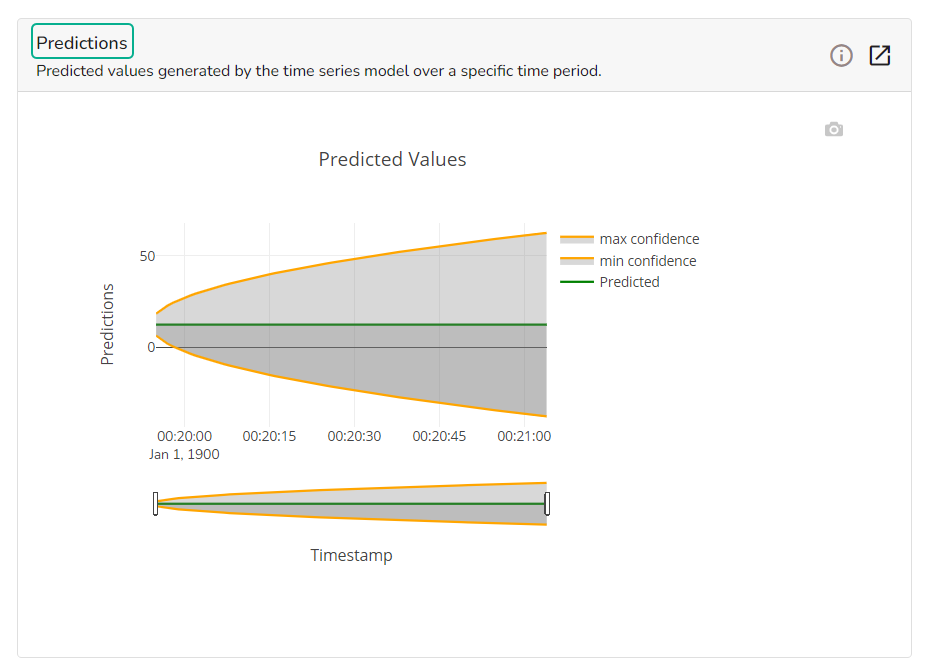Image resolution: width=925 pixels, height=665 pixels.
Task: Click the Timestamp x-axis title
Action: (x=351, y=555)
